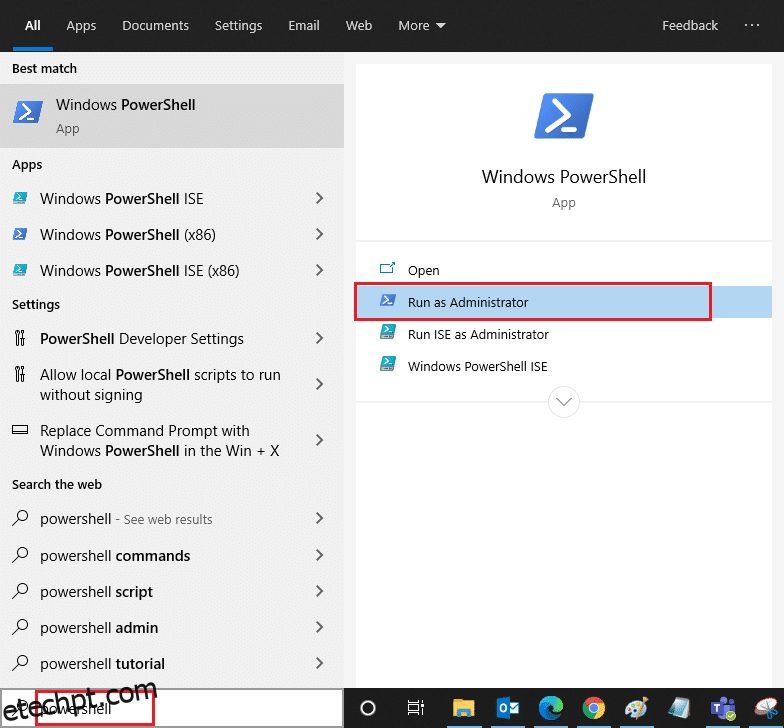
Task: Select powershell admin suggestion
Action: click(x=172, y=628)
